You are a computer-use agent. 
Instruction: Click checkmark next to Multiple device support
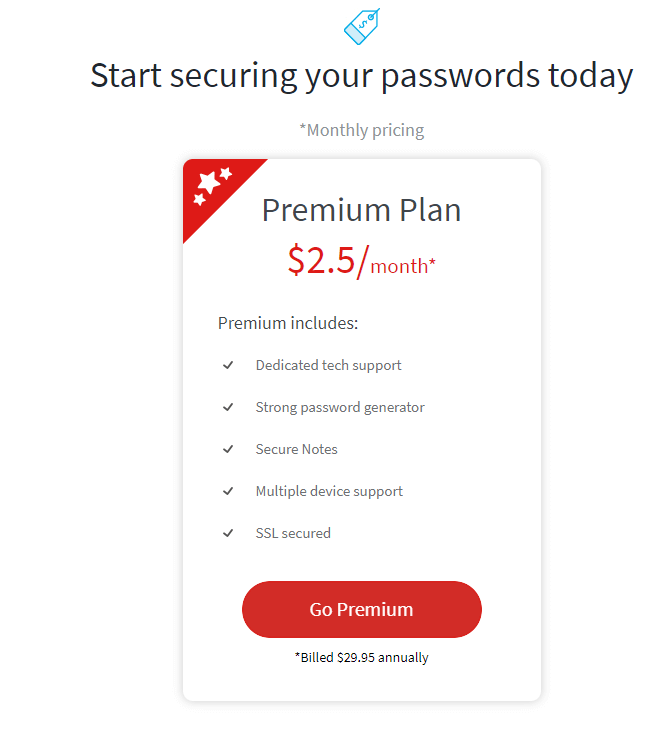point(228,491)
